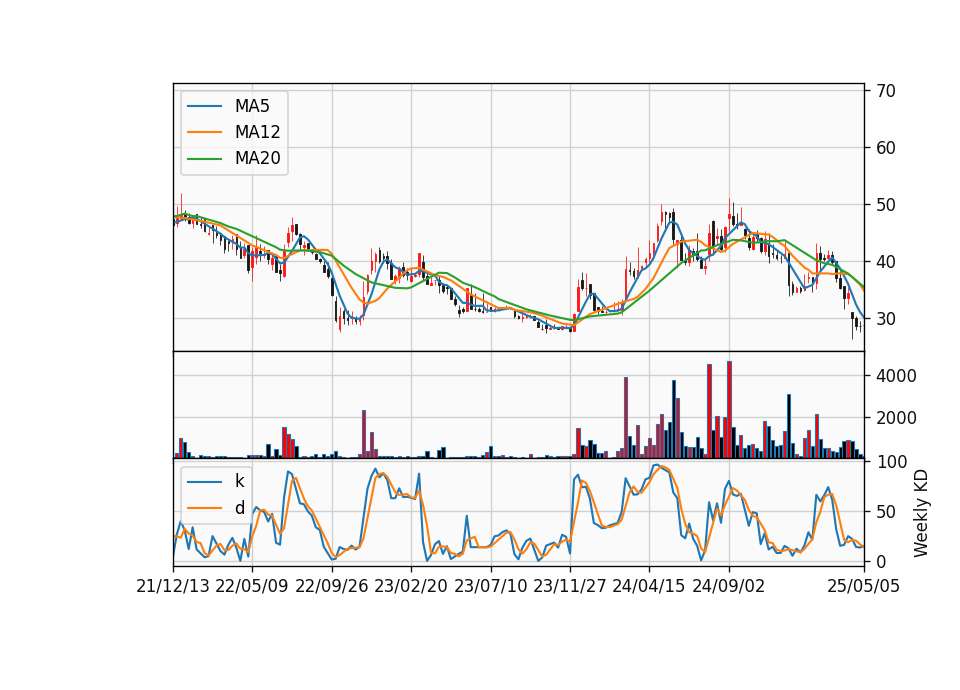This screenshot has height=690, width=960.
Task: Click the price axis value 40
Action: [885, 261]
